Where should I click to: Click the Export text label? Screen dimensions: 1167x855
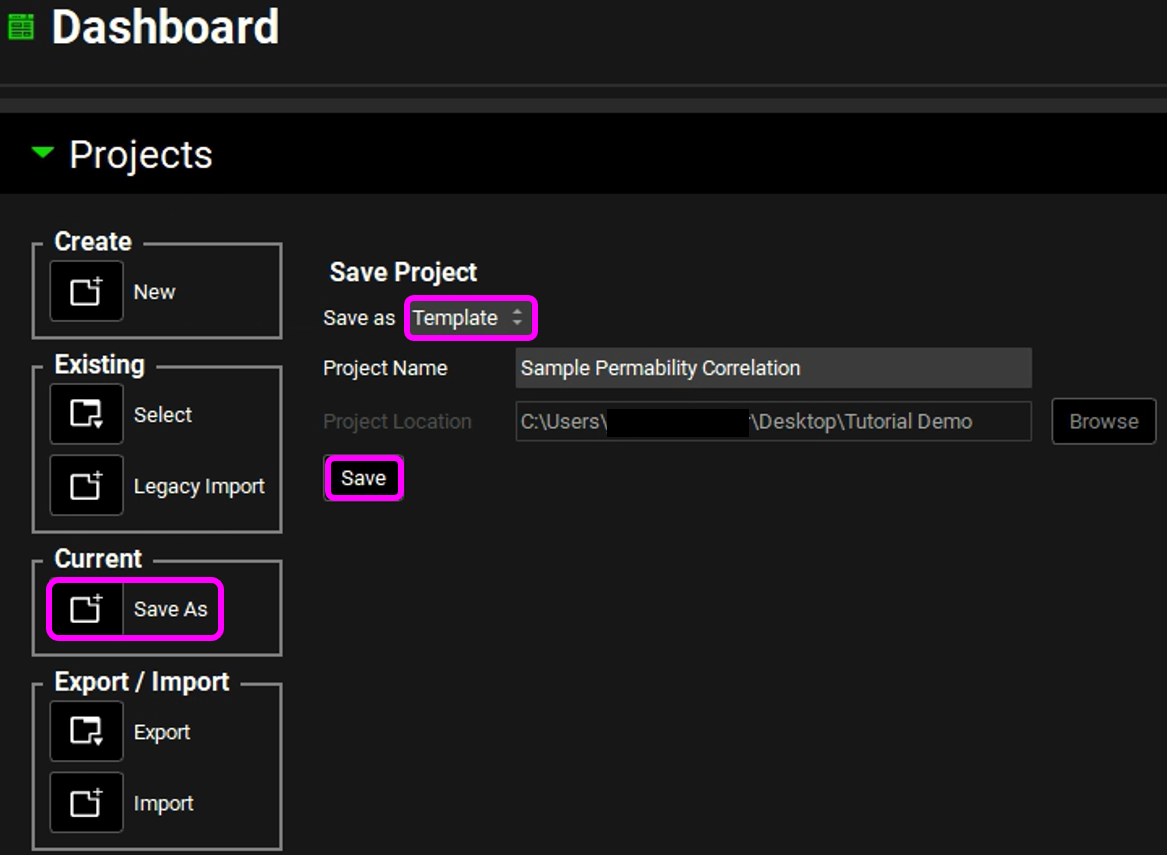(162, 733)
